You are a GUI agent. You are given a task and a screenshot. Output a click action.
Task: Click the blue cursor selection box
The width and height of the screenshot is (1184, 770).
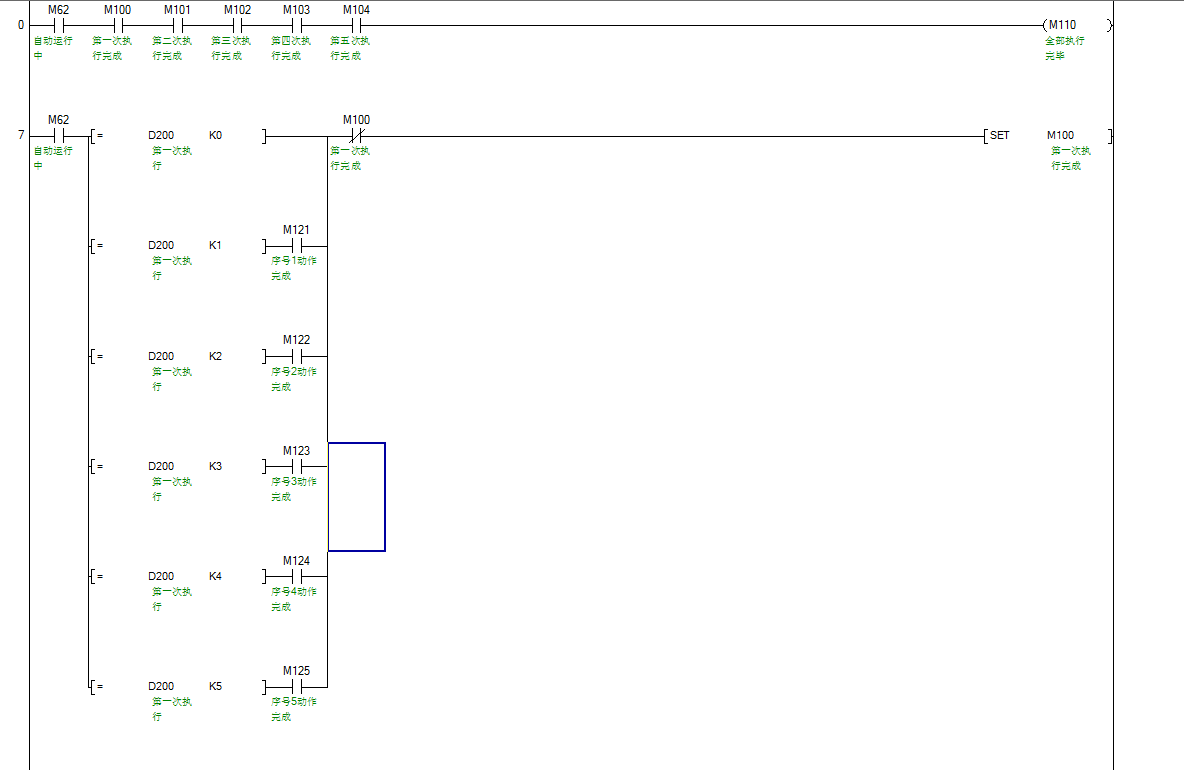[356, 497]
